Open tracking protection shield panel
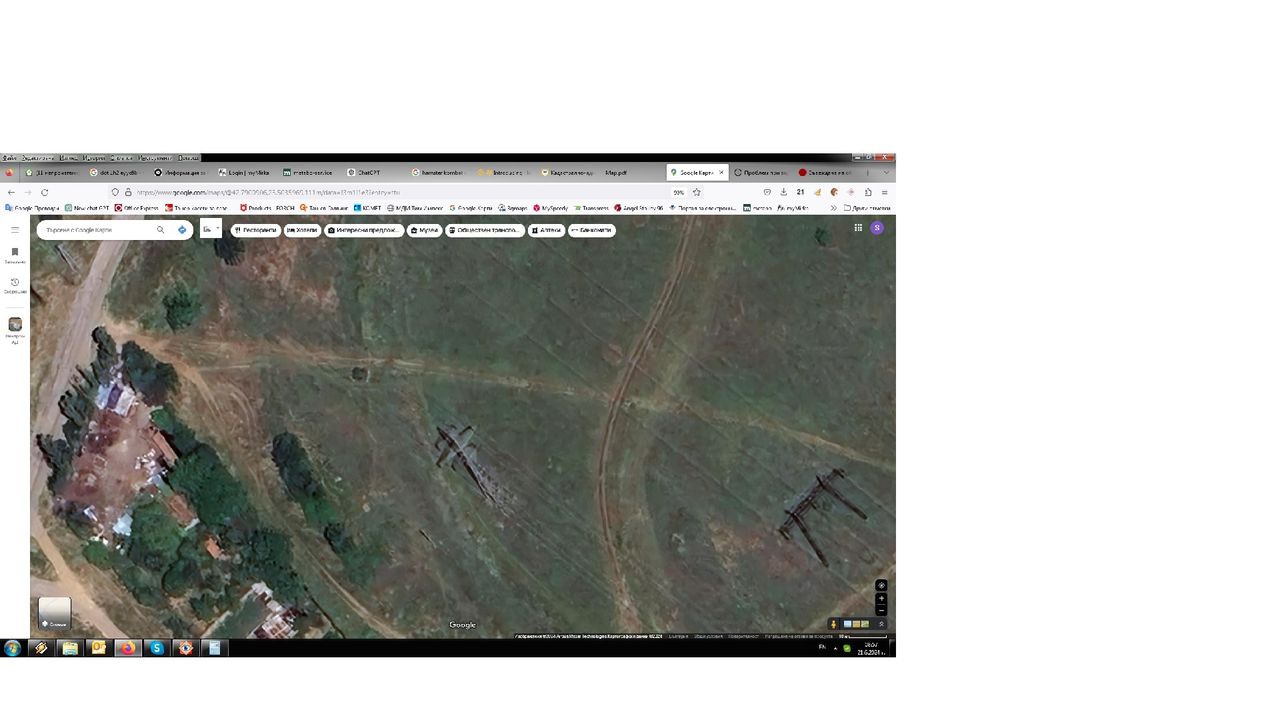 click(116, 192)
